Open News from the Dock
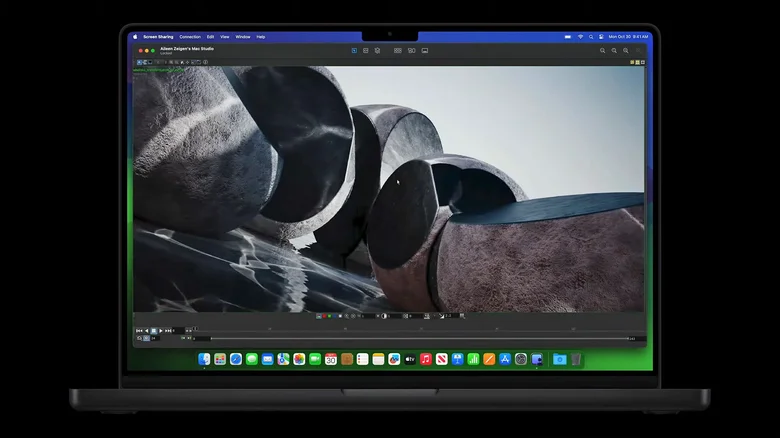The image size is (780, 438). pyautogui.click(x=442, y=359)
